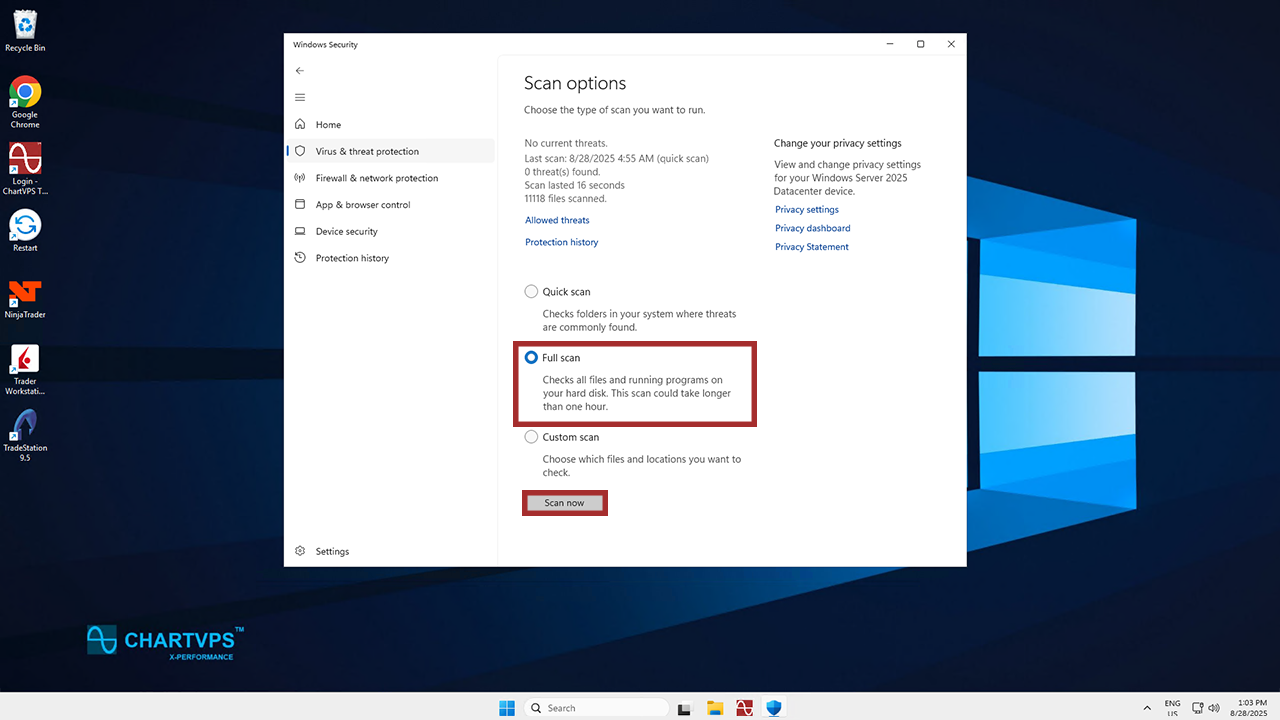The image size is (1280, 720).
Task: Open the Trader Workstation desktop icon
Action: [25, 360]
